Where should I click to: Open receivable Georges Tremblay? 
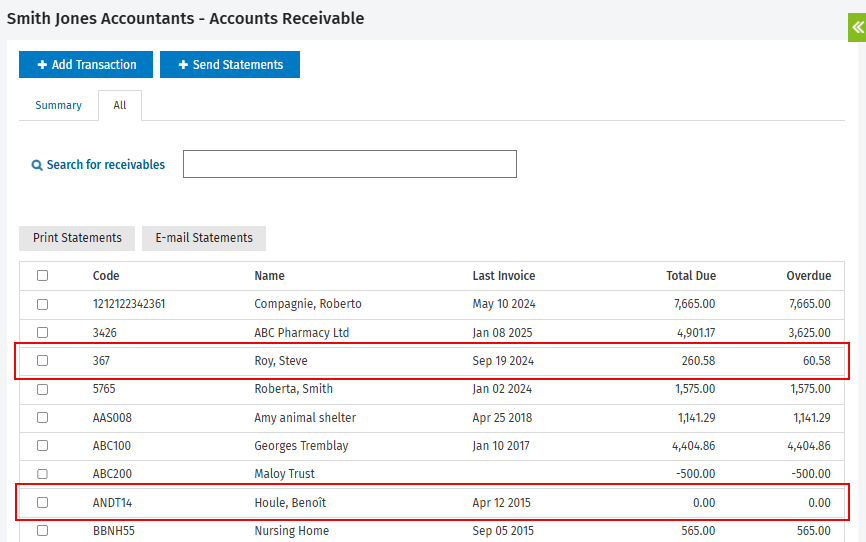(x=301, y=446)
